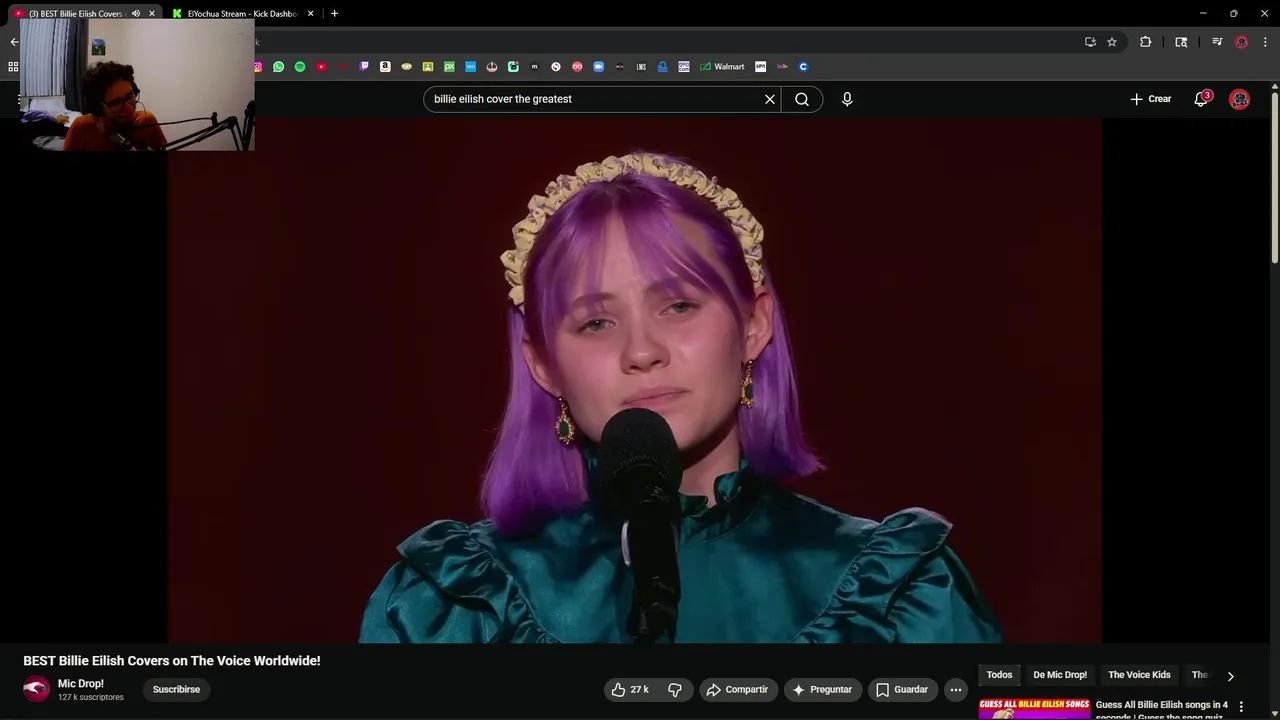This screenshot has width=1280, height=720.
Task: Open the Amazon bookmark
Action: click(385, 67)
